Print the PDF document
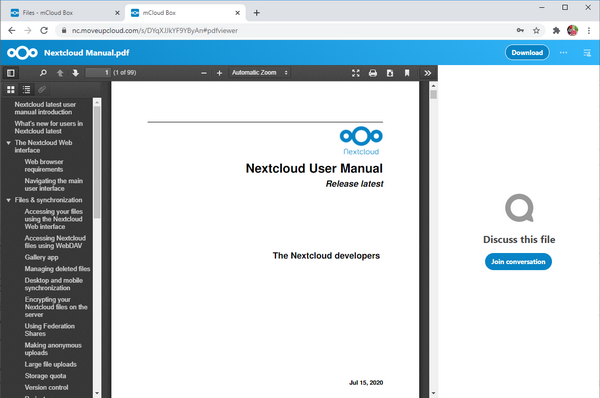Screen dimensions: 600x398 (373, 73)
